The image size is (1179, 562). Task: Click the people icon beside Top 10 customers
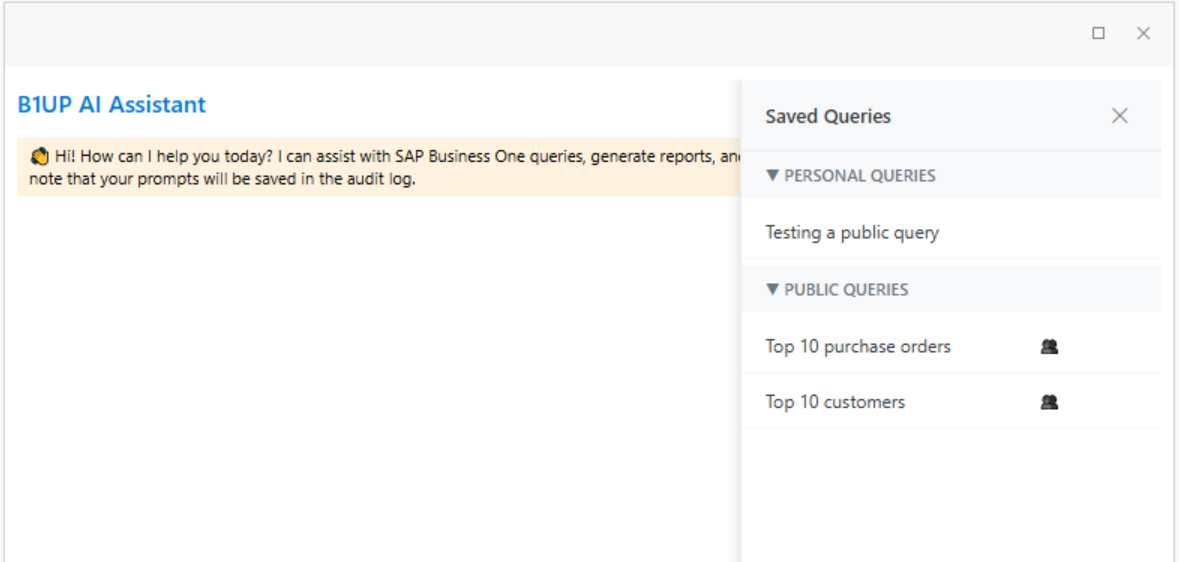pos(1049,402)
